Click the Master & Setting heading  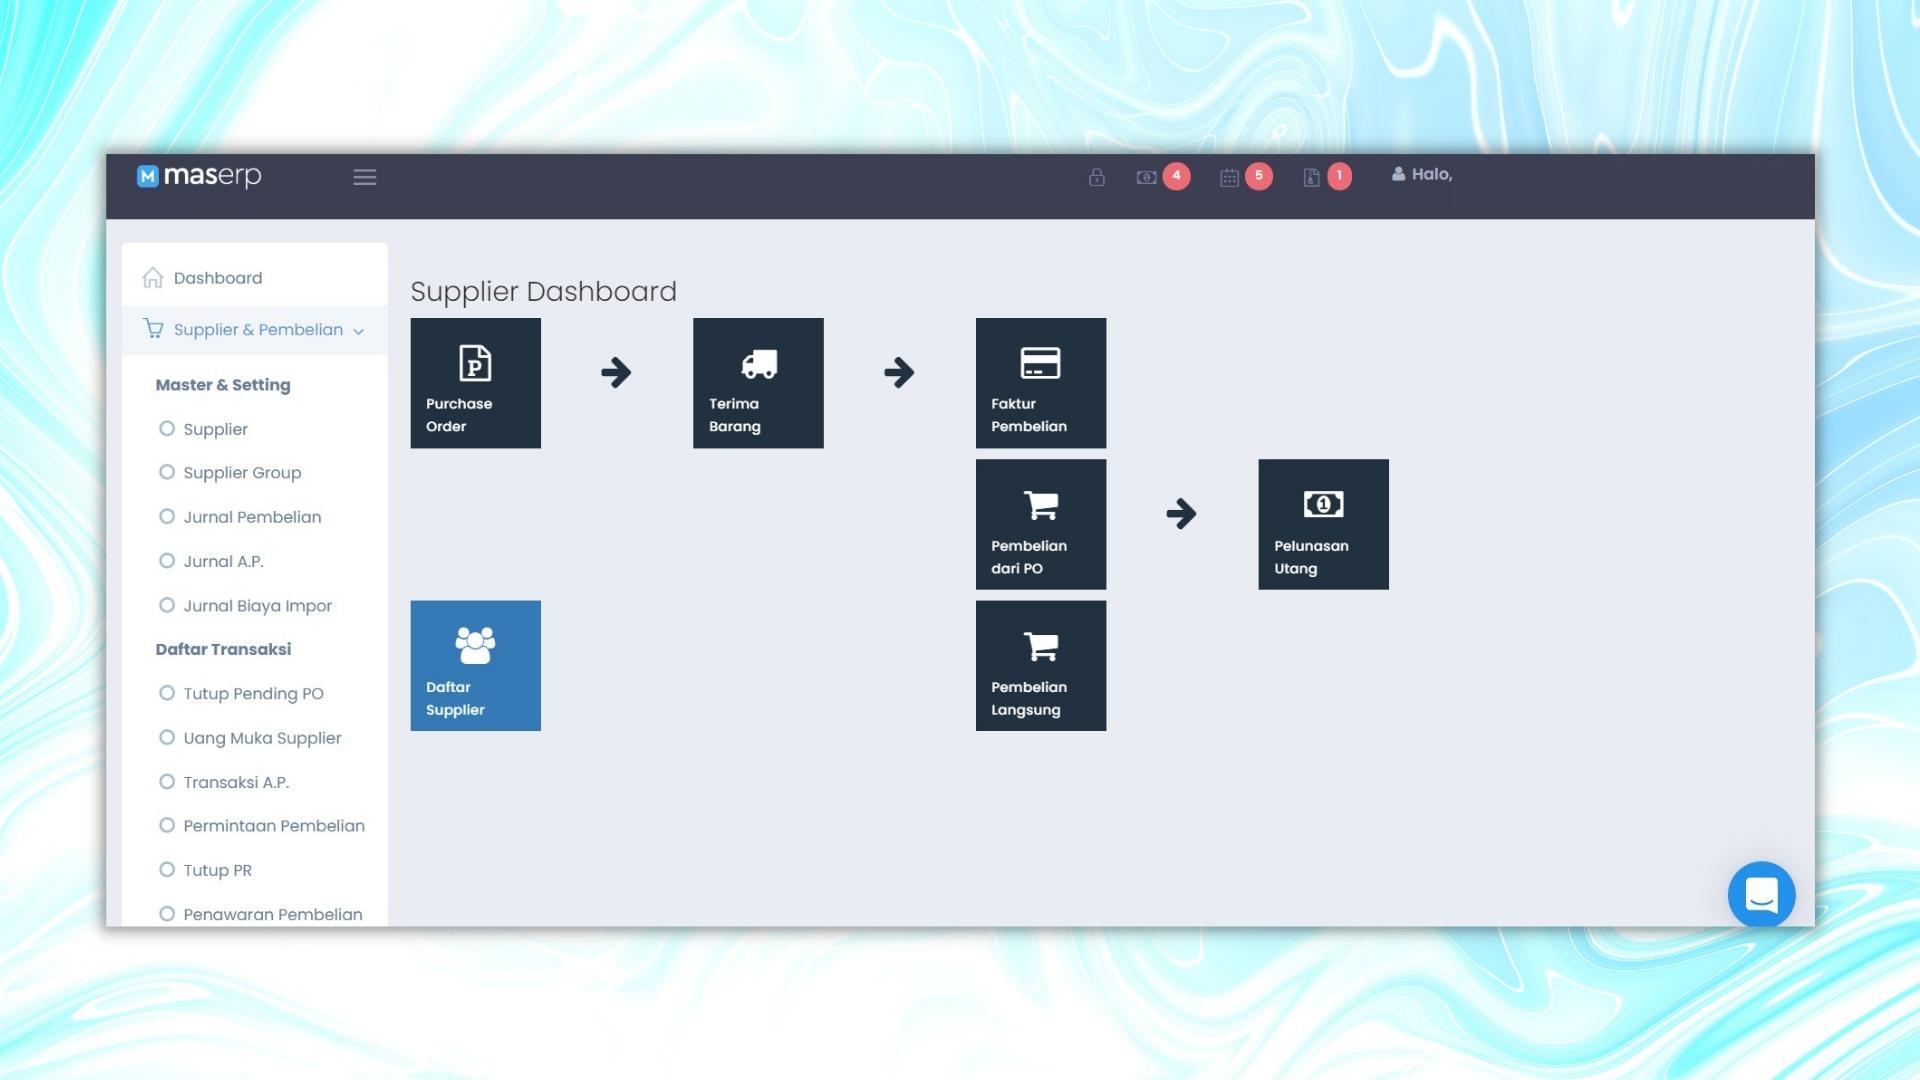point(223,385)
